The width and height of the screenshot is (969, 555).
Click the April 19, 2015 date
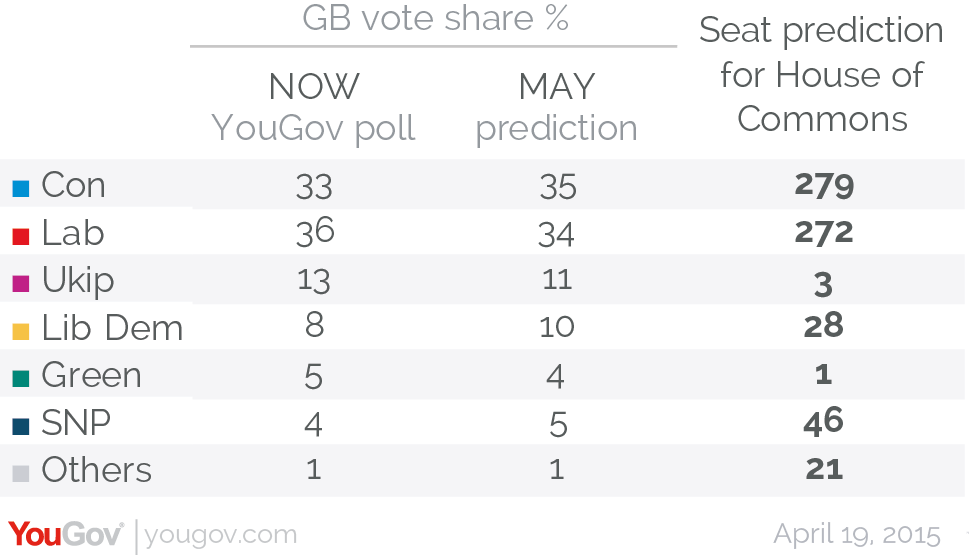[857, 535]
